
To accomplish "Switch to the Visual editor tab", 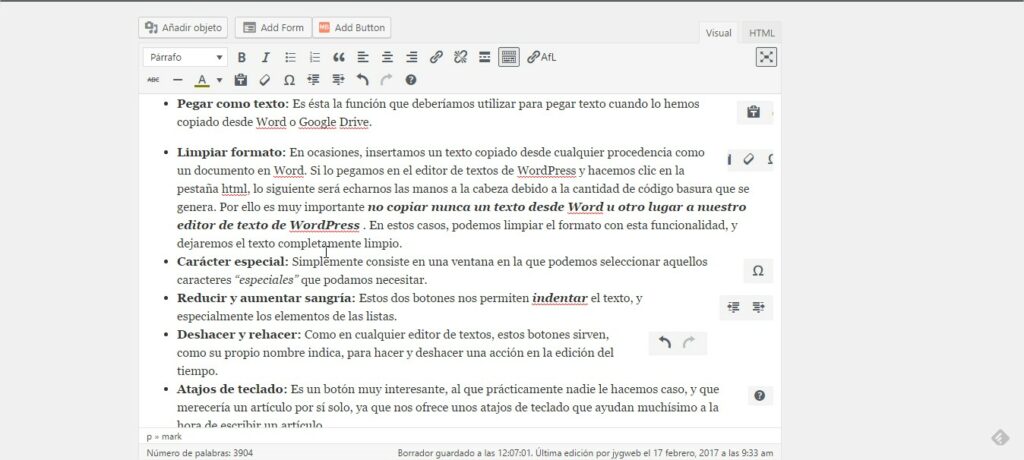I will (x=718, y=33).
